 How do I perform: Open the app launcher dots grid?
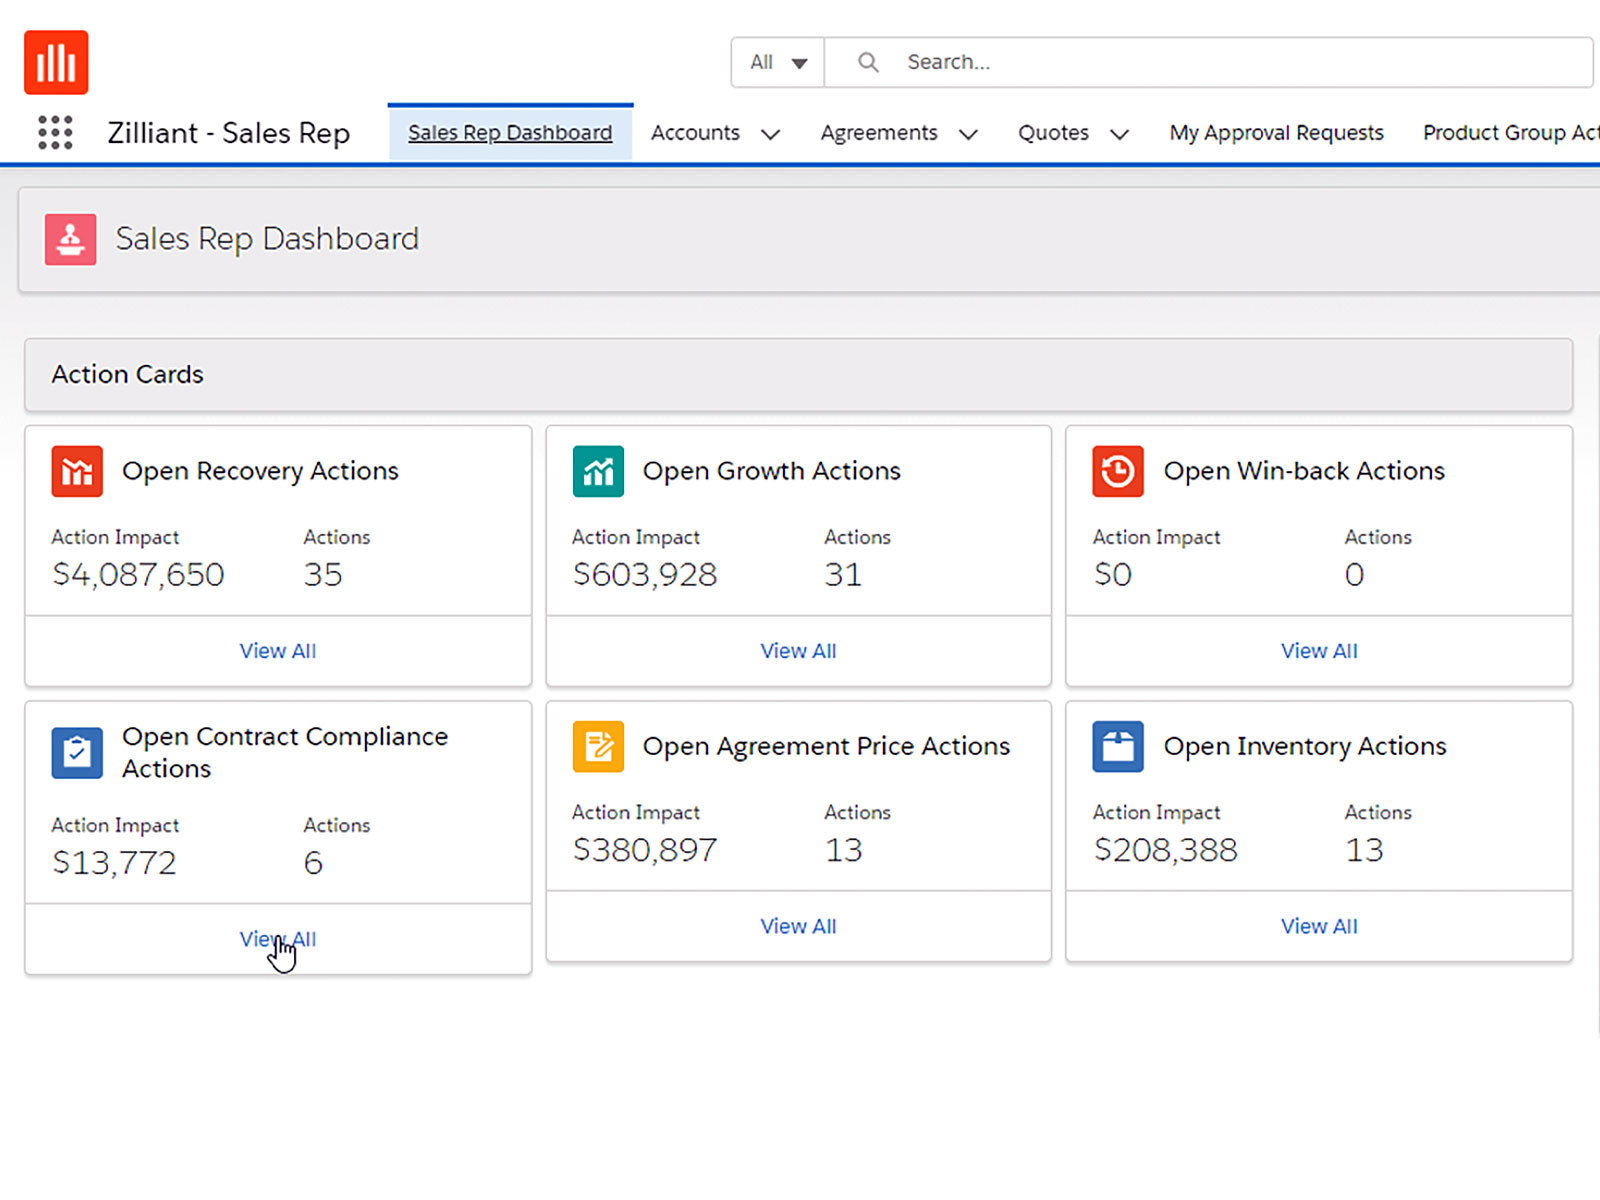[x=55, y=133]
